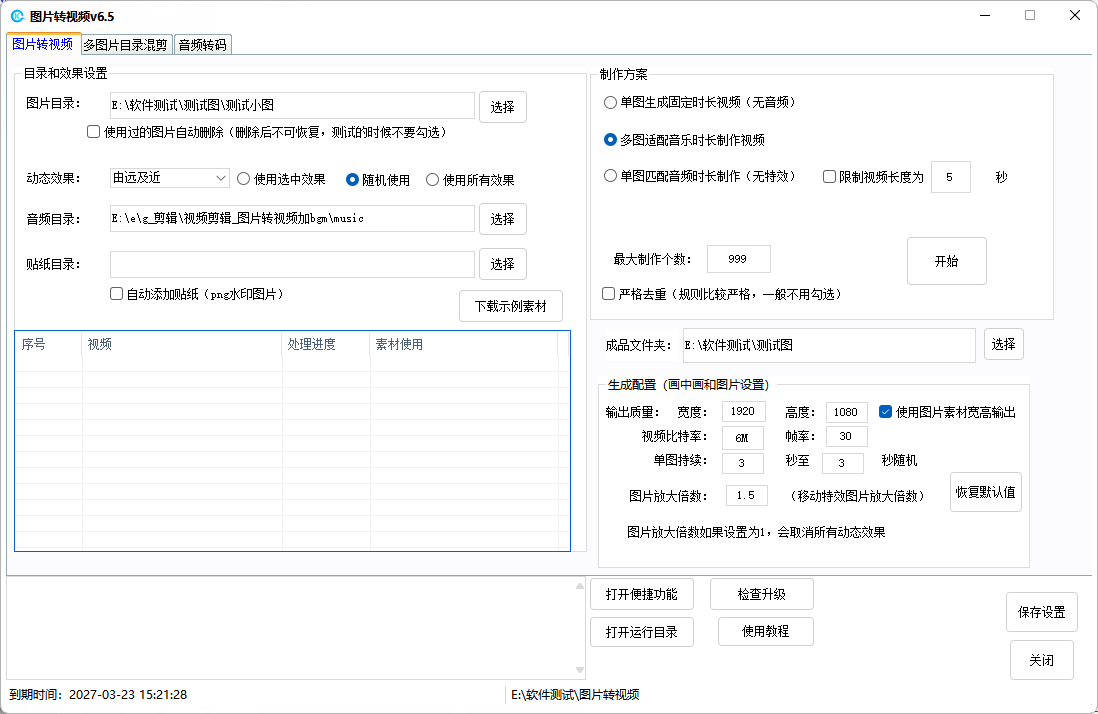This screenshot has width=1098, height=714.
Task: Select the 图片转视频 tab
Action: pos(43,44)
